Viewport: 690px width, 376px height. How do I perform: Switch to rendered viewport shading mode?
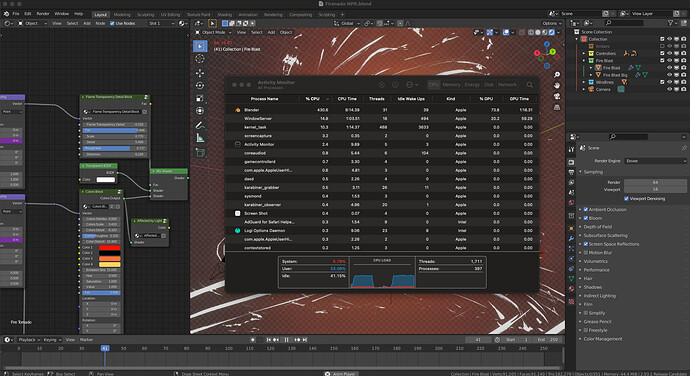pyautogui.click(x=551, y=32)
